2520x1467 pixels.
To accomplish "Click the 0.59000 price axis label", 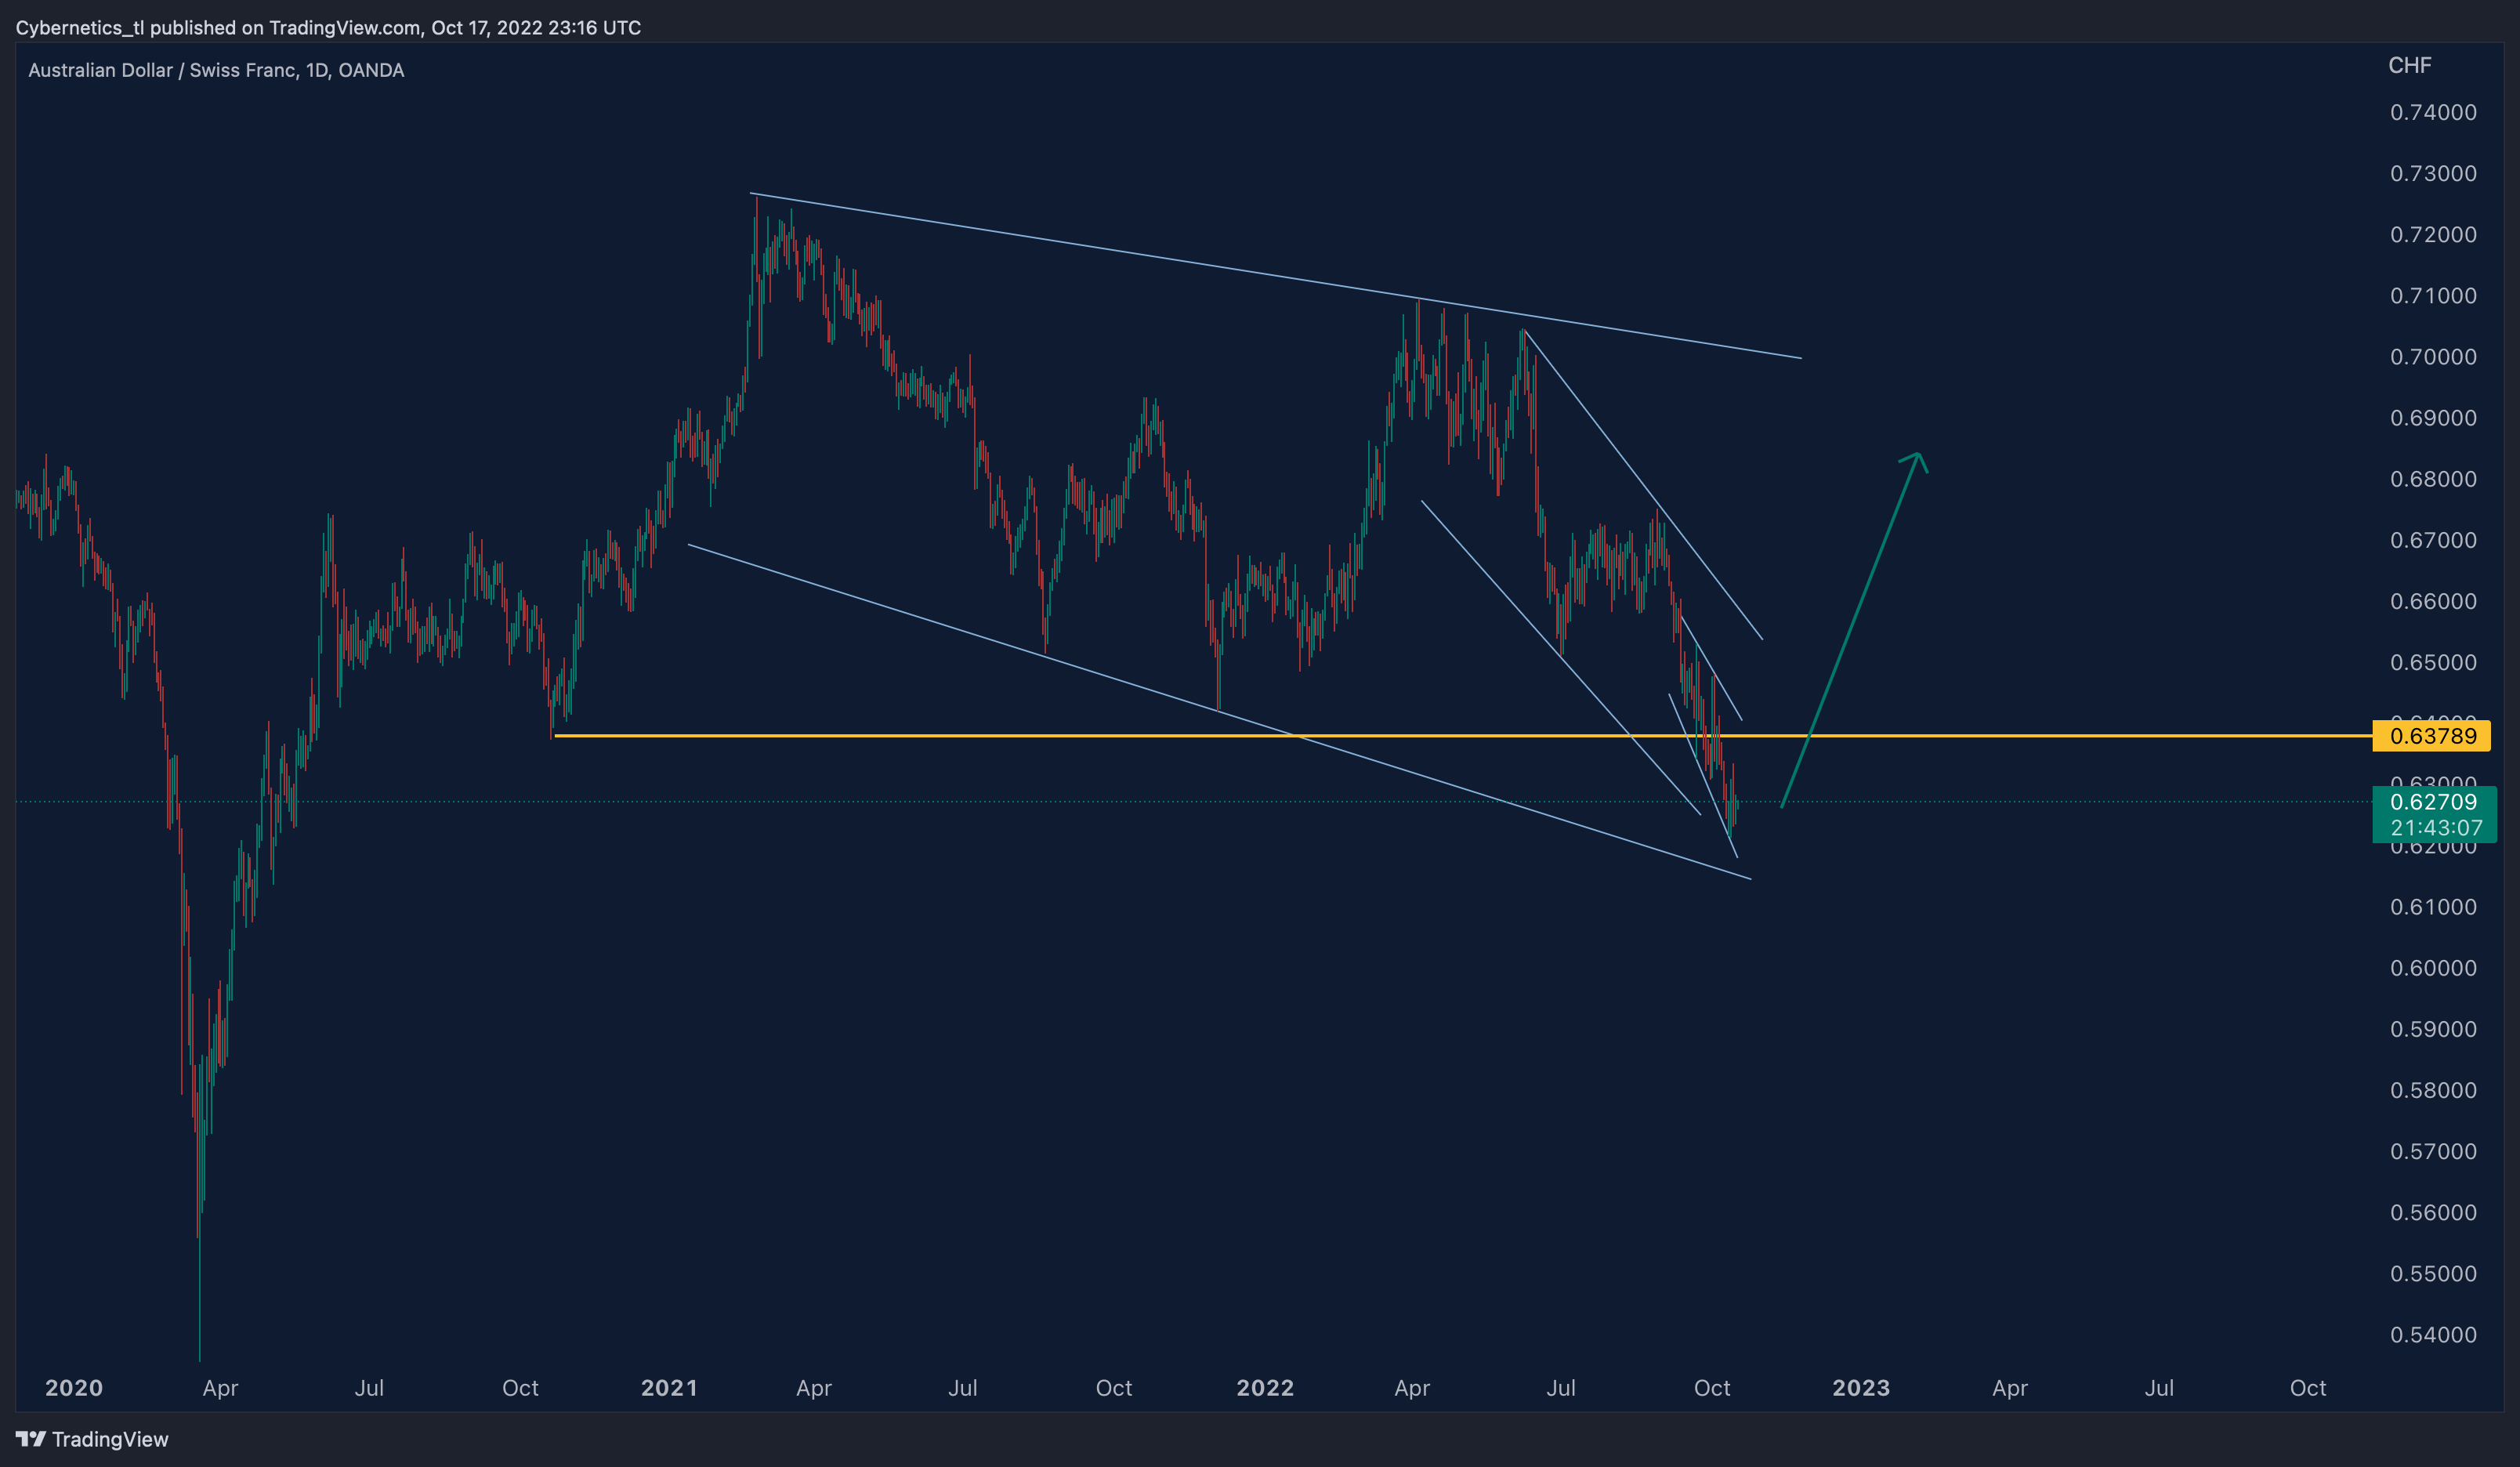I will tap(2433, 1029).
